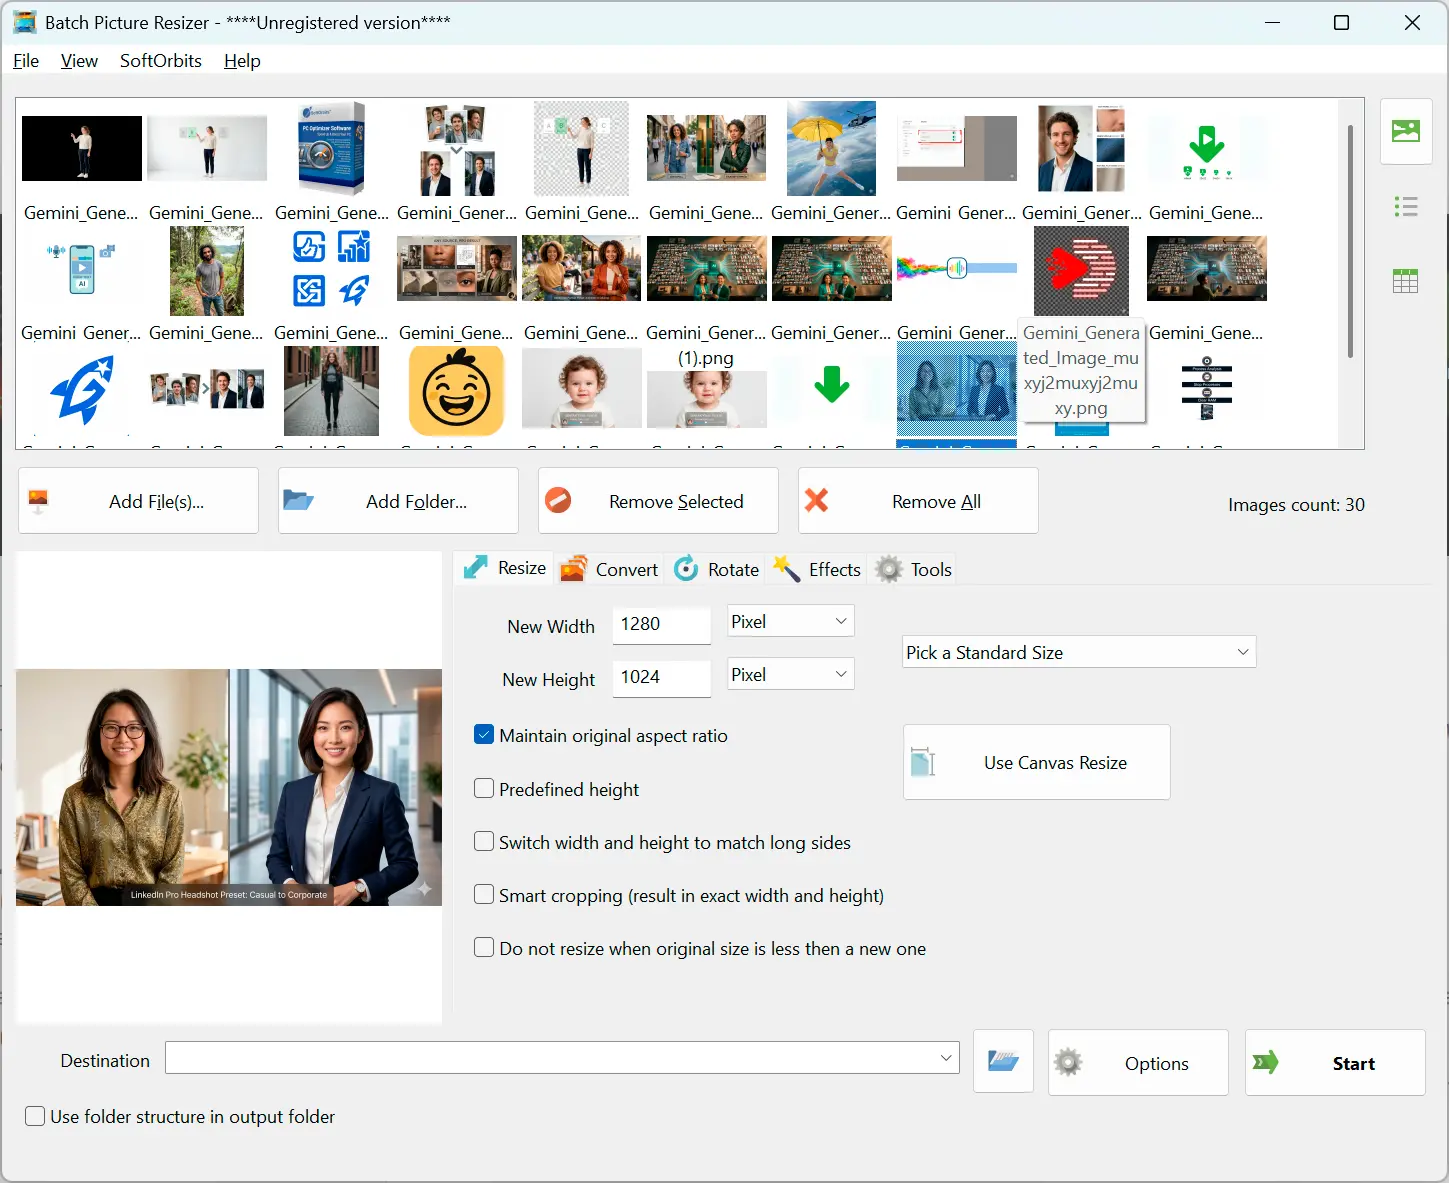Click the LinkedIn headshot preview image

(229, 787)
